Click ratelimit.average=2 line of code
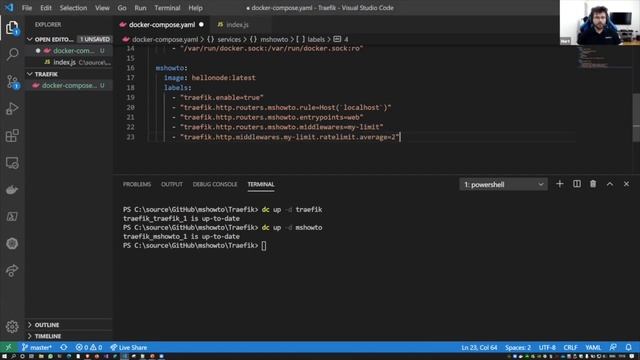 286,137
